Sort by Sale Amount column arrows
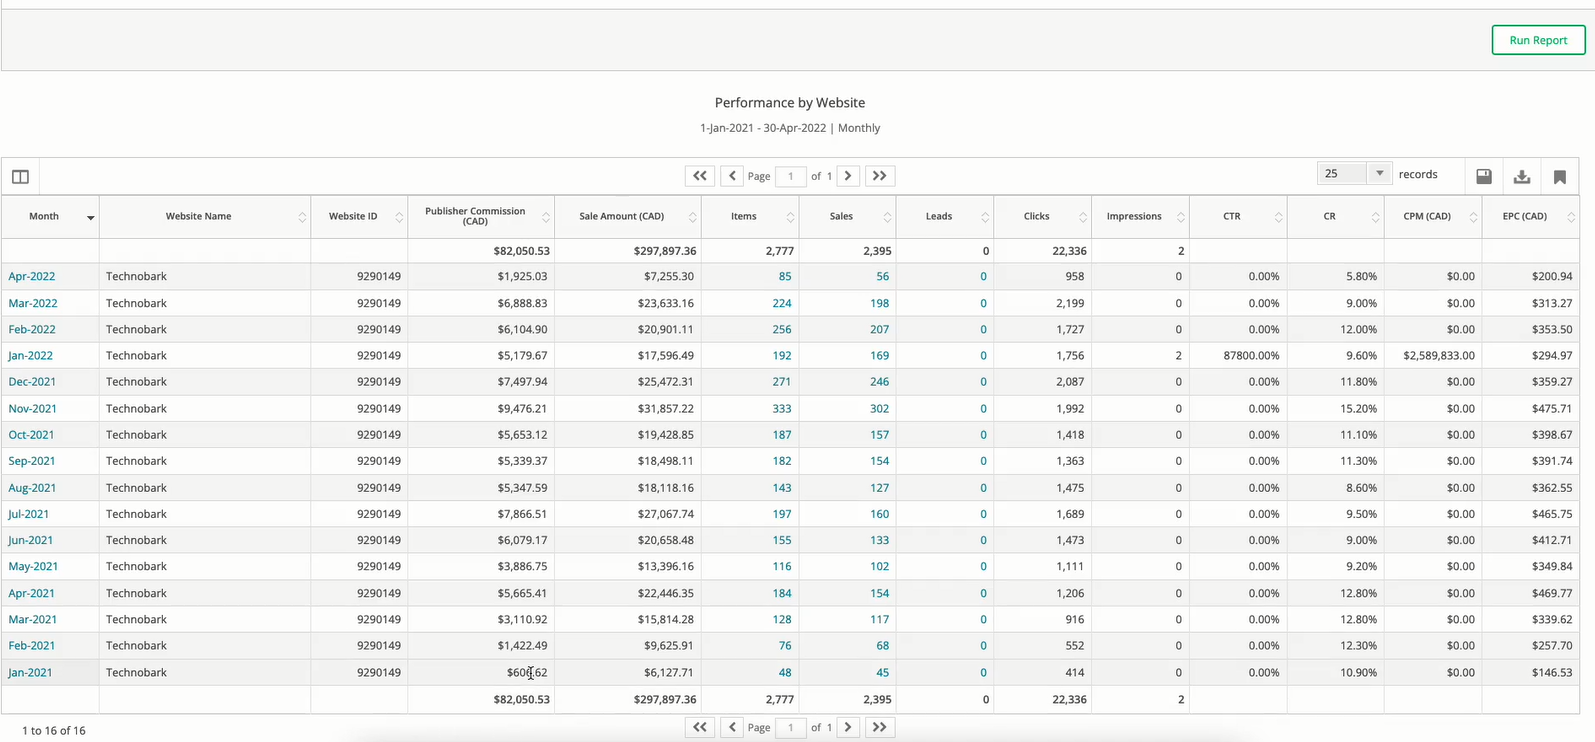The width and height of the screenshot is (1595, 742). point(692,217)
